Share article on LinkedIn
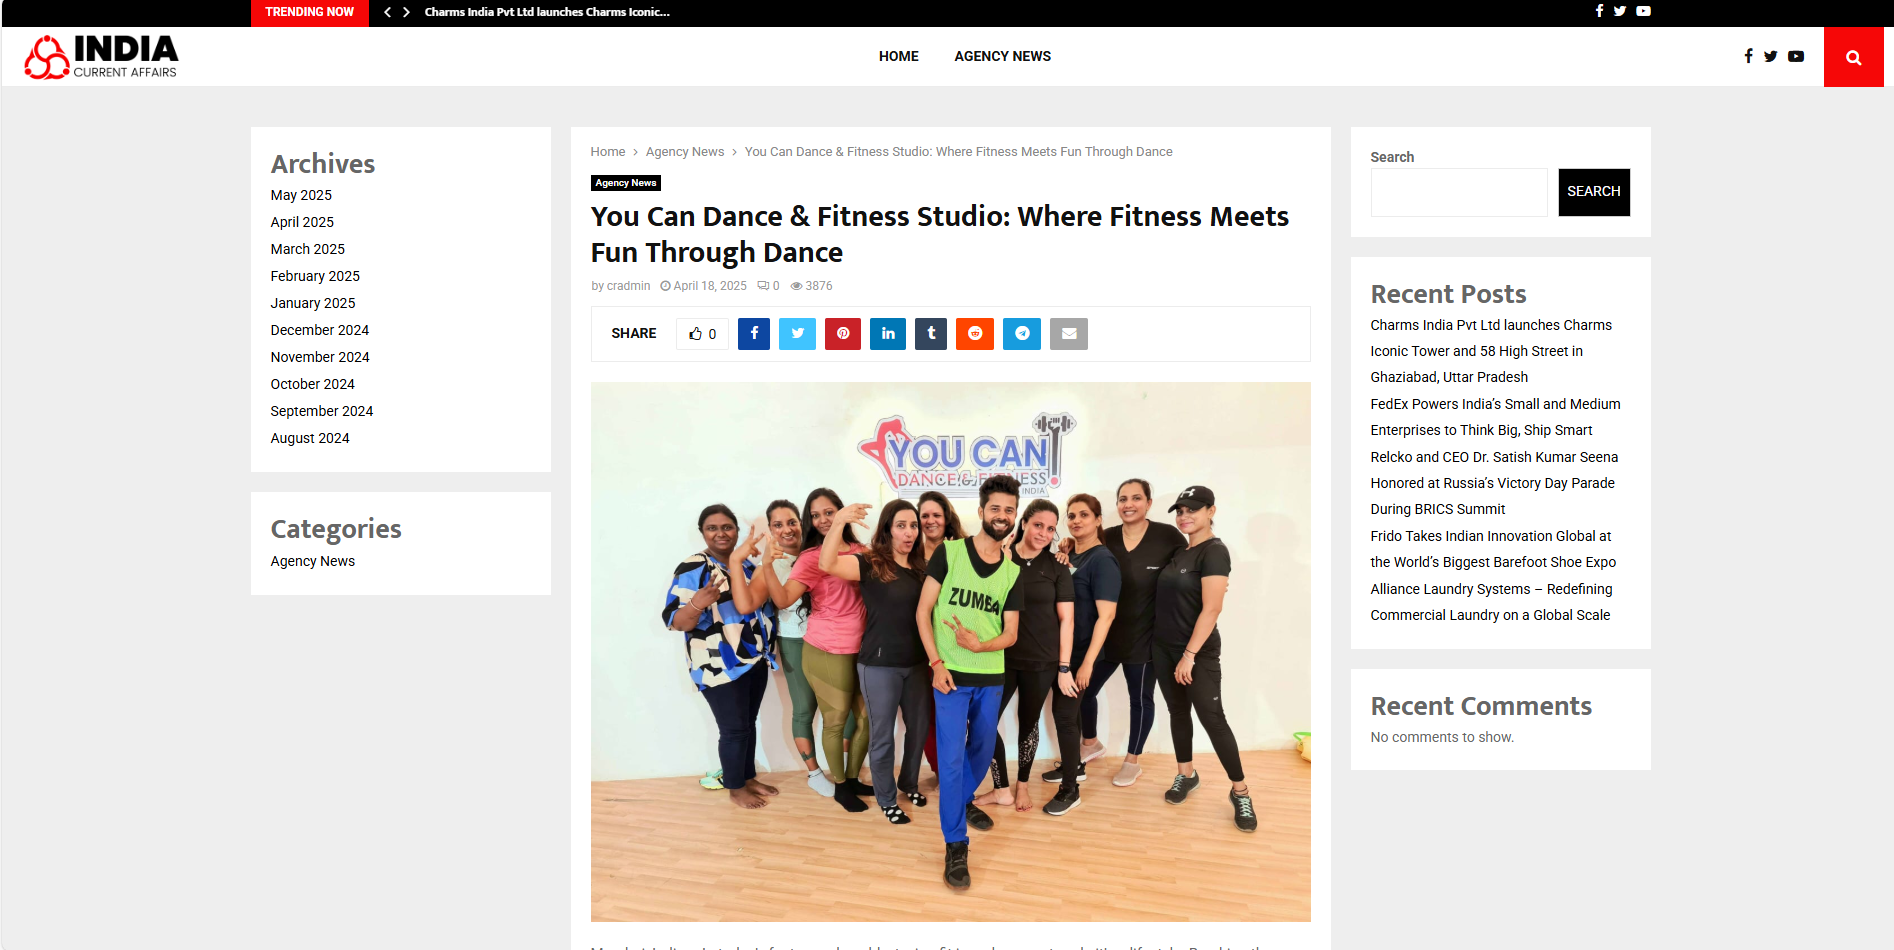This screenshot has height=950, width=1894. tap(888, 334)
